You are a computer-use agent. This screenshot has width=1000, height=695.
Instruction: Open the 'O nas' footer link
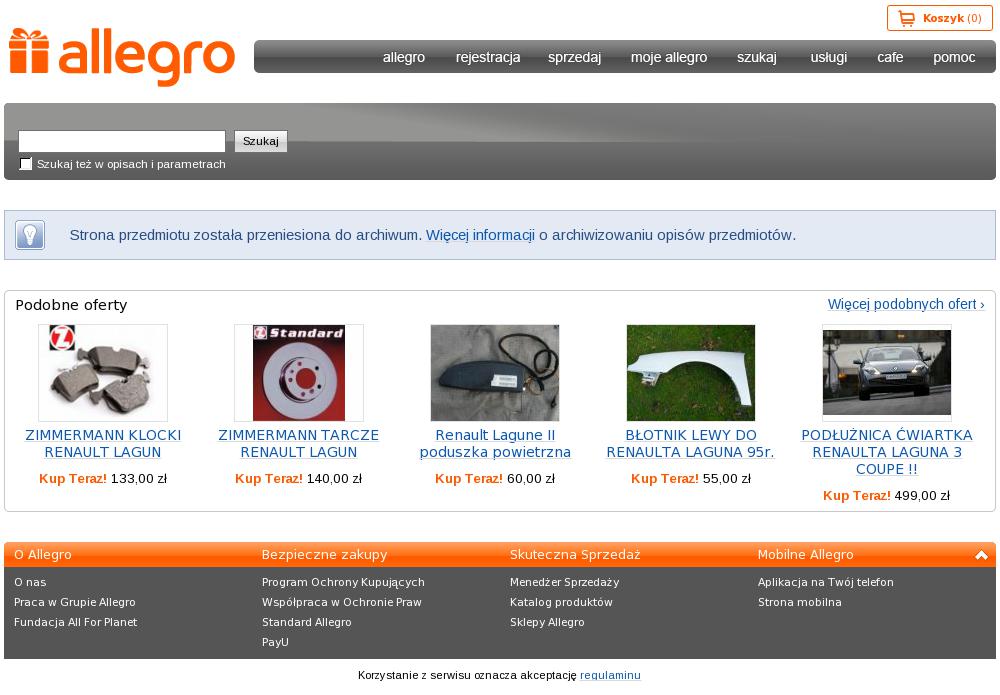pyautogui.click(x=30, y=582)
